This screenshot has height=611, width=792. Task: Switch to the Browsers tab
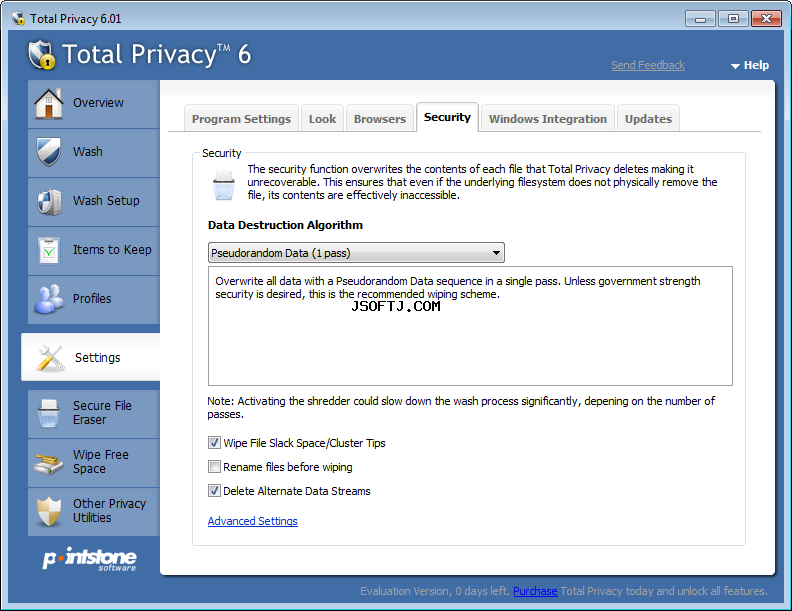[x=380, y=119]
